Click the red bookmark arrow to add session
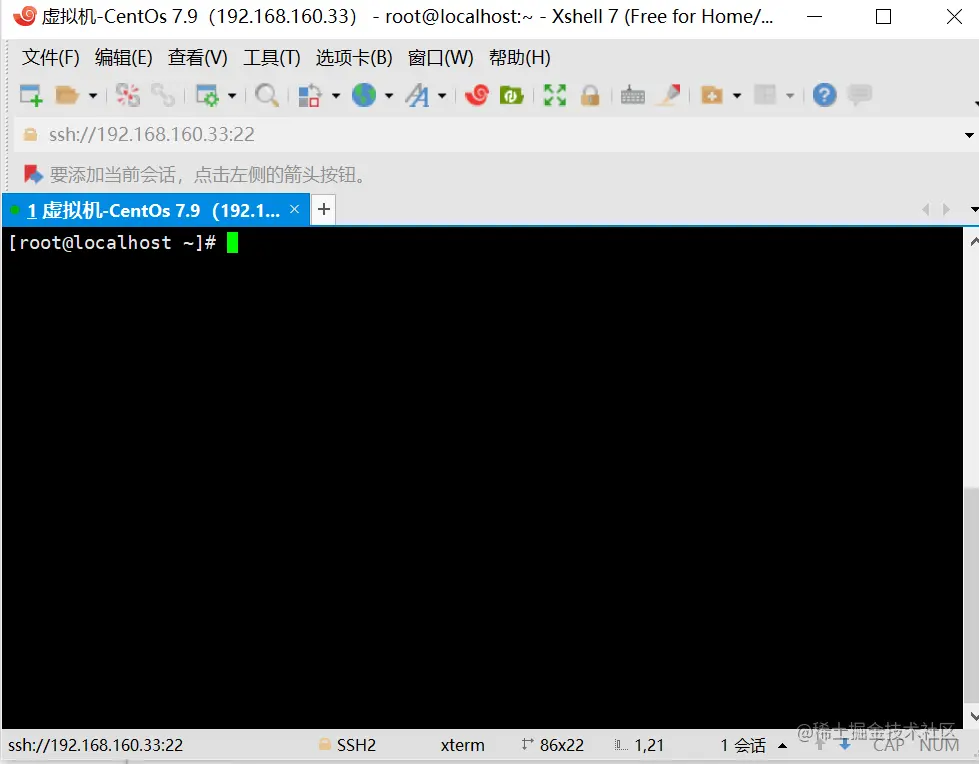The height and width of the screenshot is (764, 979). tap(33, 174)
